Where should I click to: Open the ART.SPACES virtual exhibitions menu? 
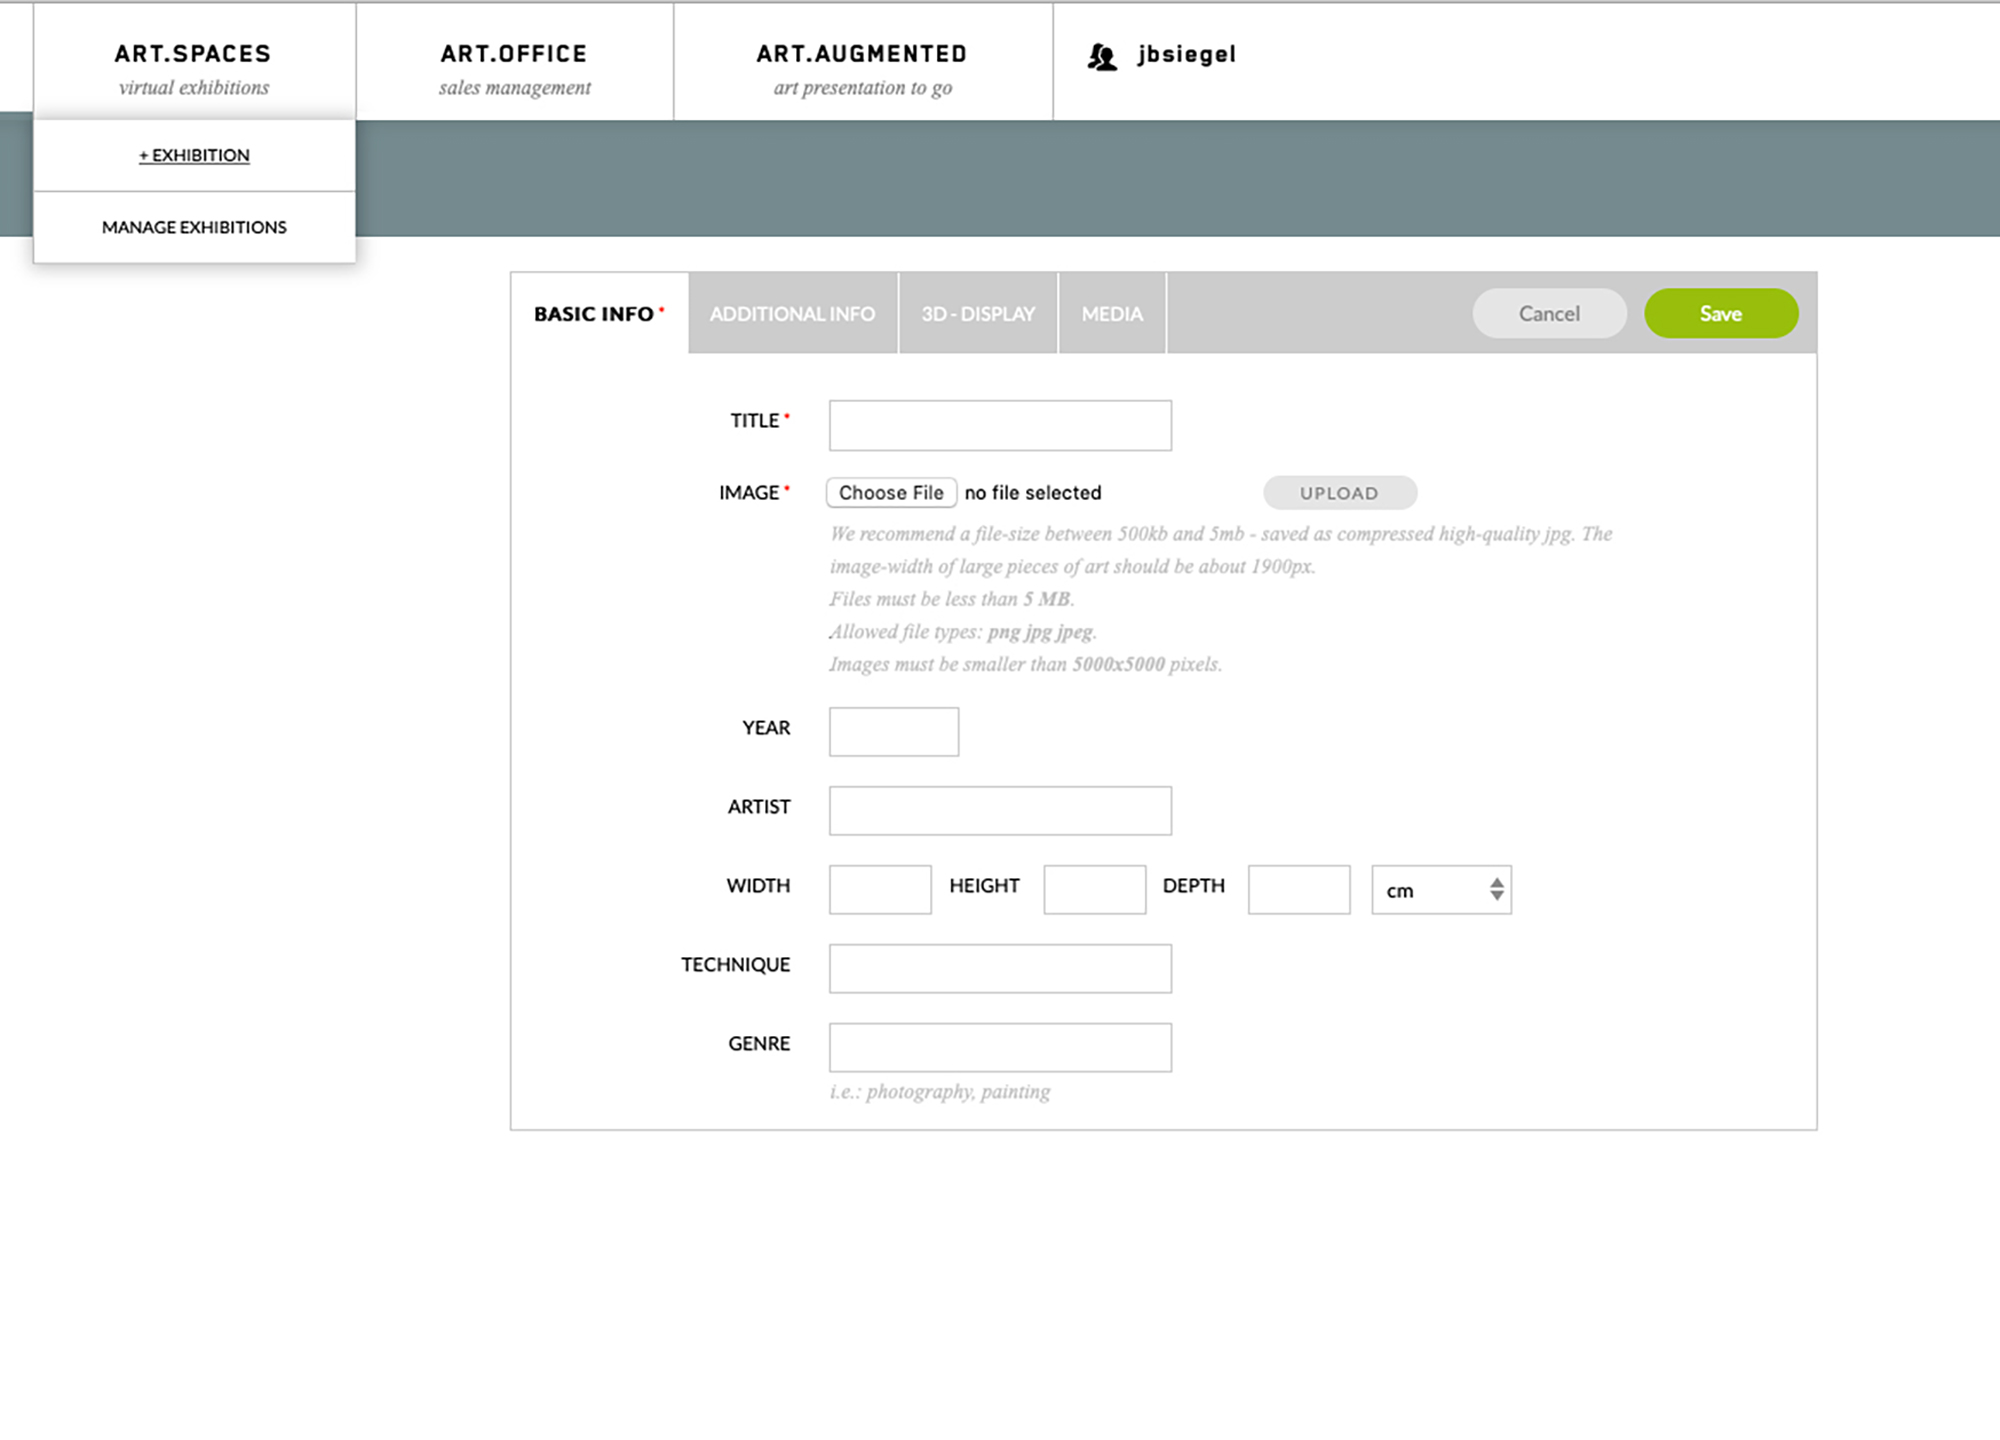pos(194,67)
